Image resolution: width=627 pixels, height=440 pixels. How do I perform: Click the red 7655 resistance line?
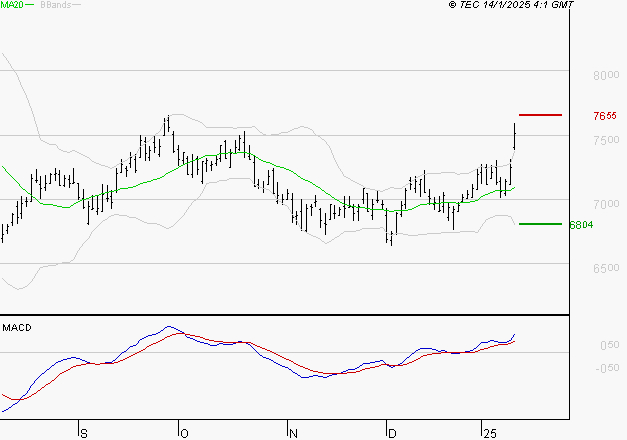pyautogui.click(x=540, y=115)
